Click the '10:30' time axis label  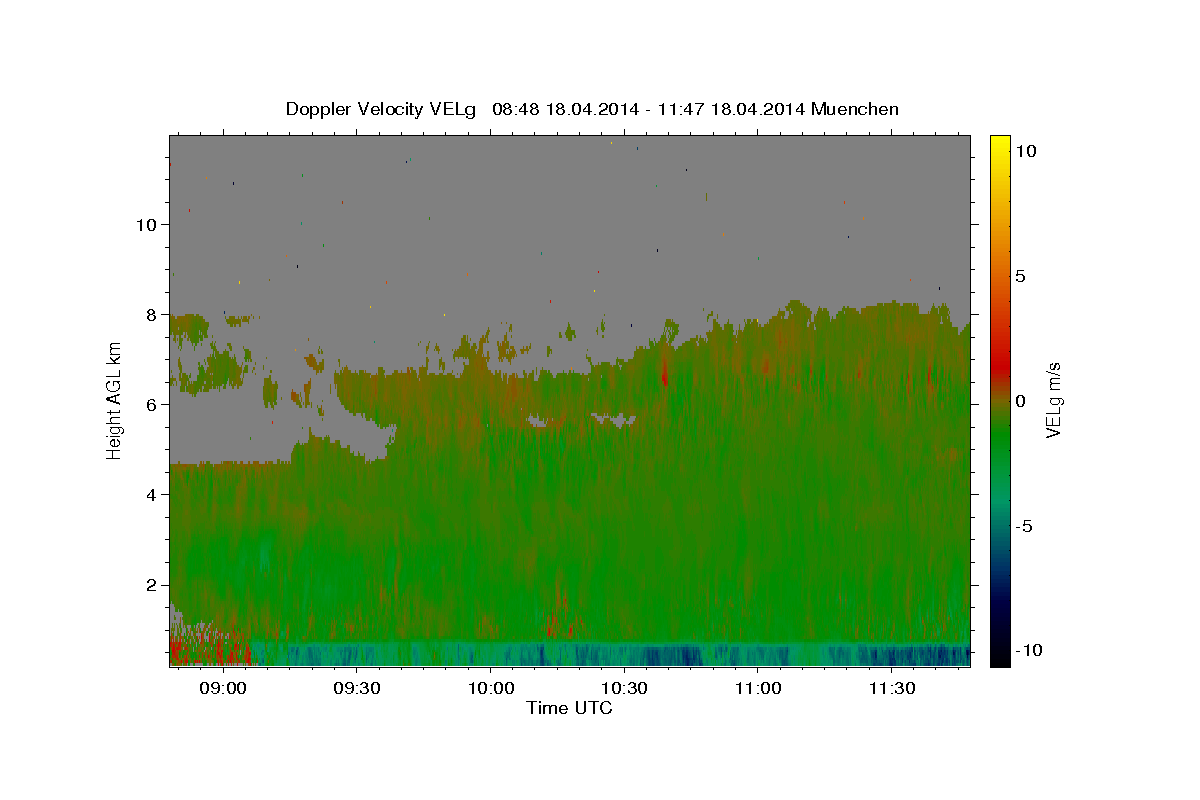pos(624,689)
